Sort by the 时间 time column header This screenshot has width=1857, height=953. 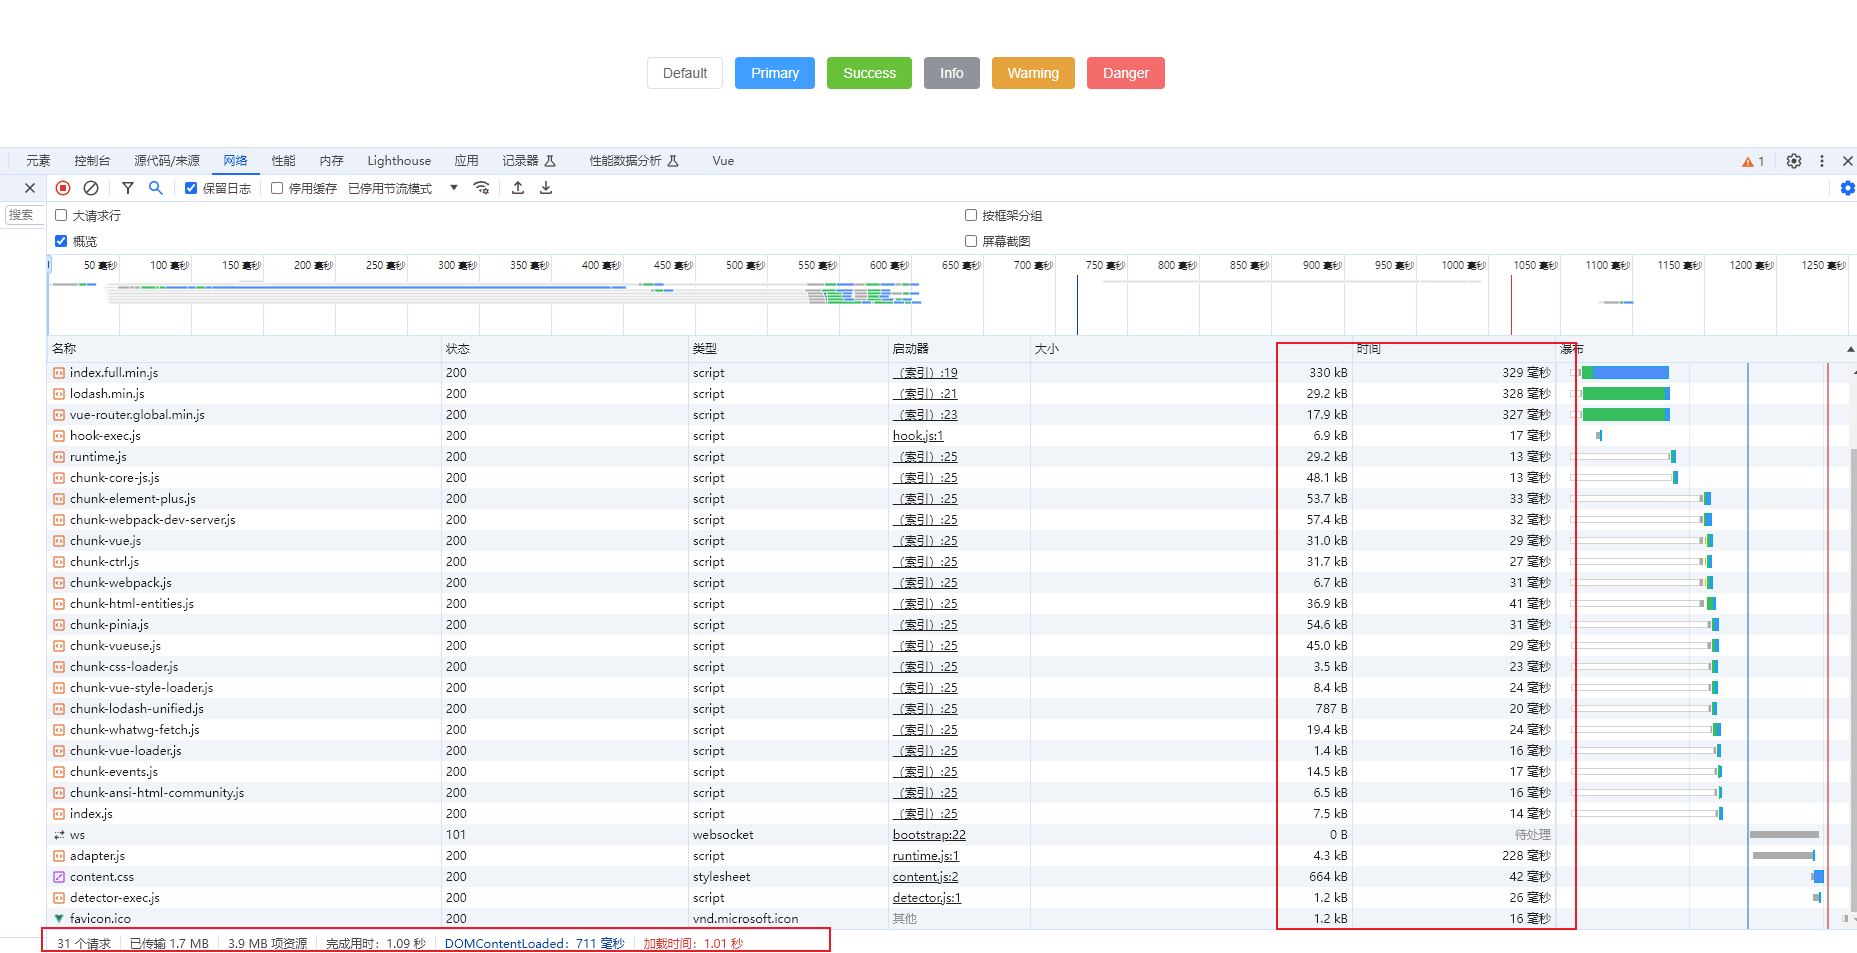pos(1454,349)
